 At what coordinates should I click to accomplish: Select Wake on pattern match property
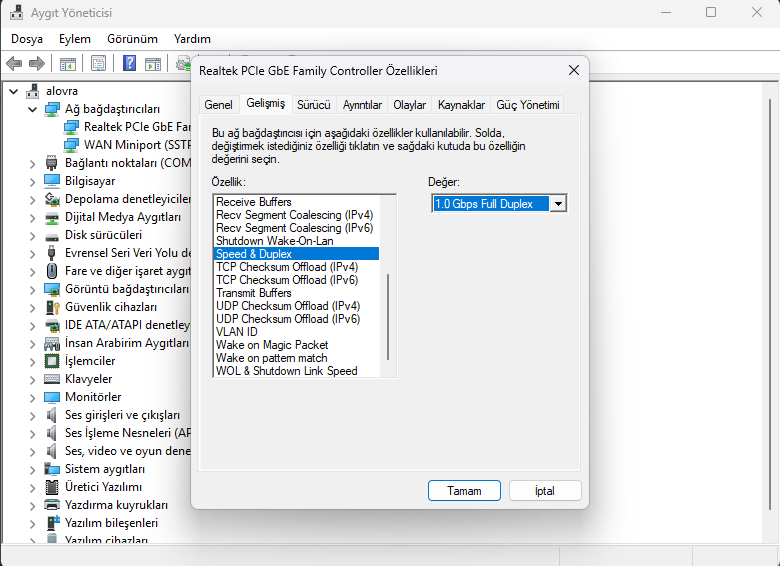(296, 358)
